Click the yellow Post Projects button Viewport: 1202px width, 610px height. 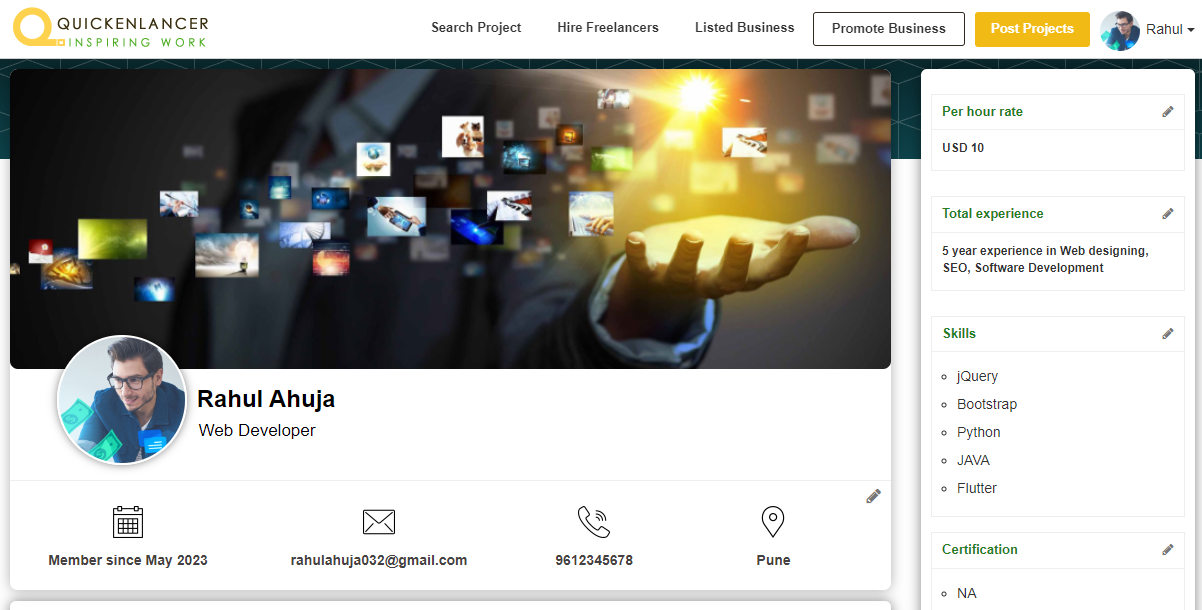click(x=1032, y=29)
